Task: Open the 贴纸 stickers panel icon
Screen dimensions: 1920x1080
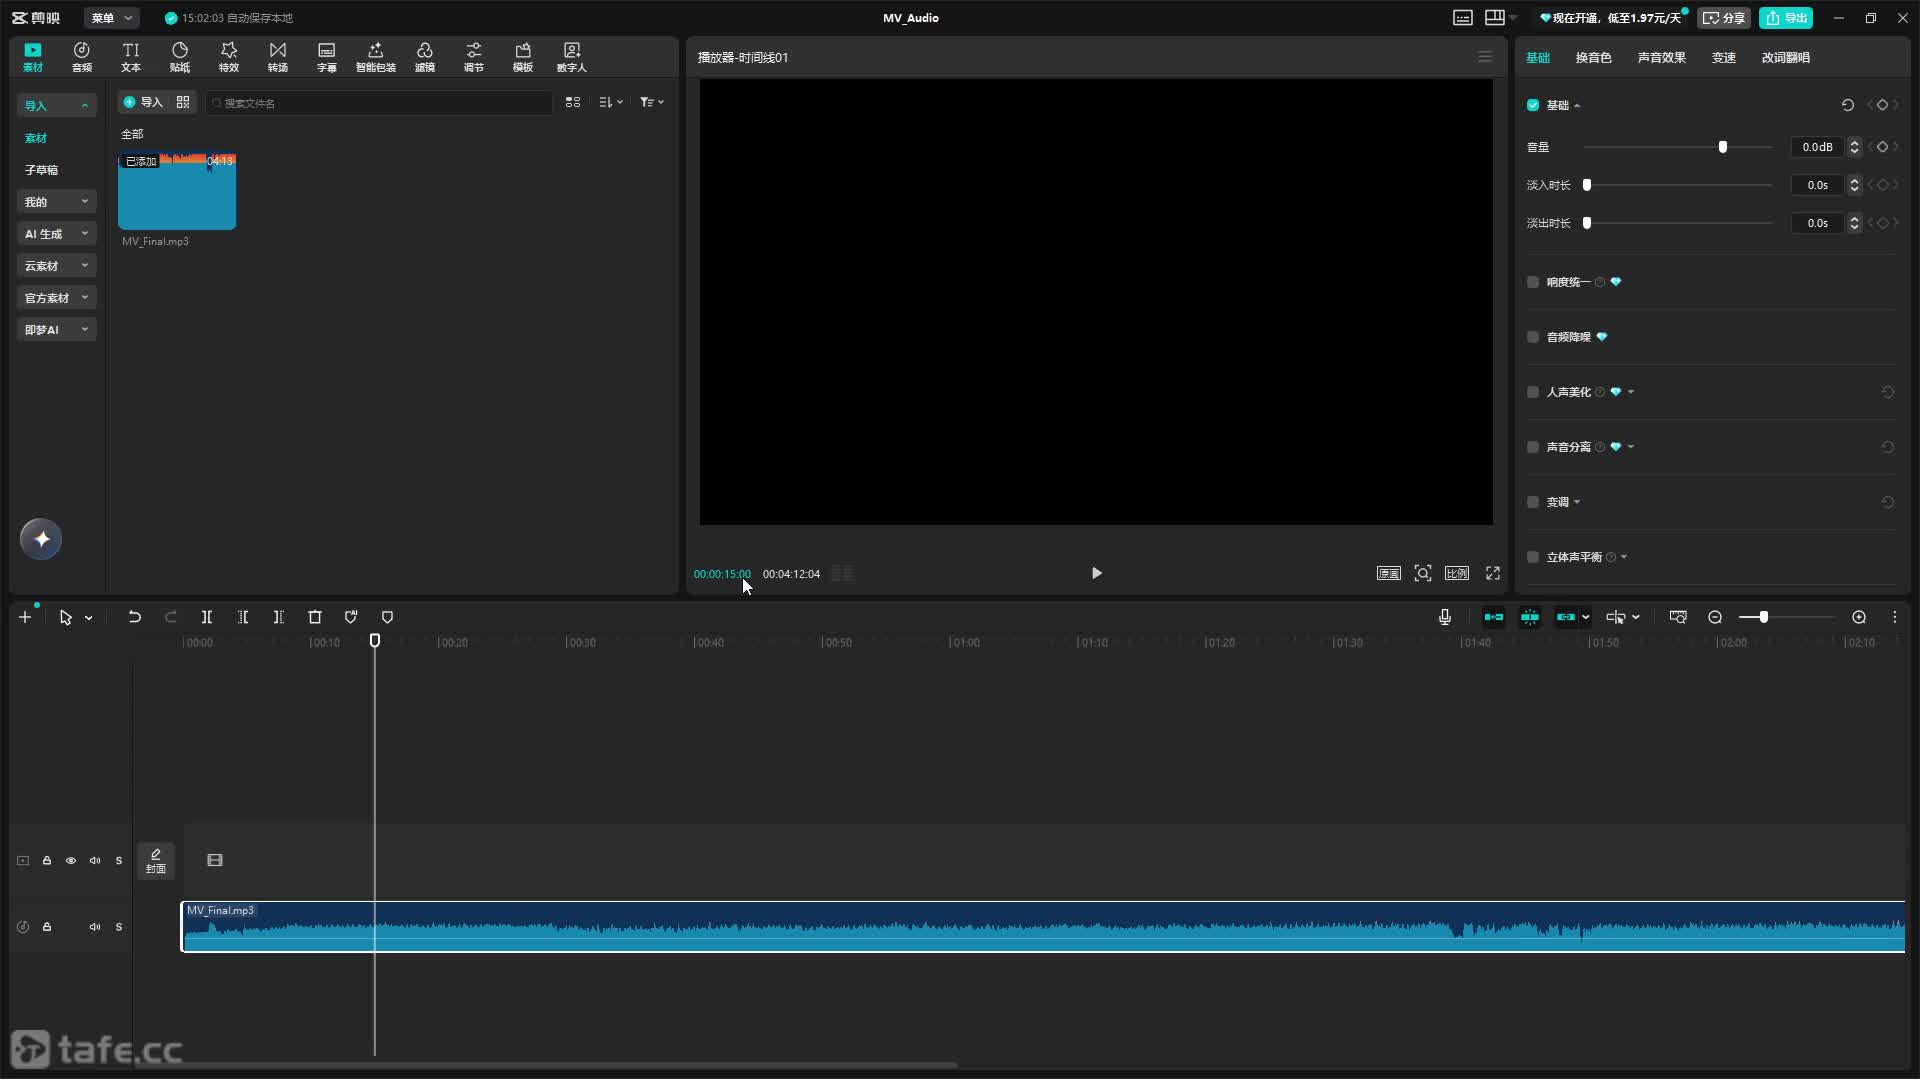Action: tap(180, 57)
